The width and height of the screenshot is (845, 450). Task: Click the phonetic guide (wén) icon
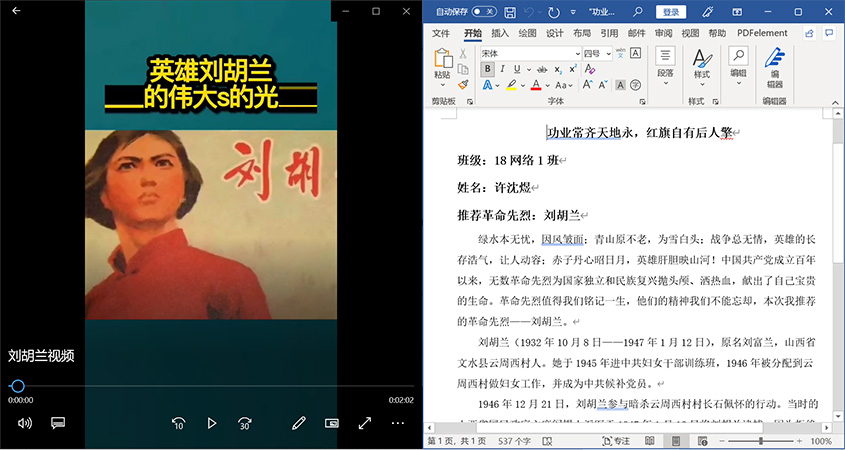[x=620, y=53]
